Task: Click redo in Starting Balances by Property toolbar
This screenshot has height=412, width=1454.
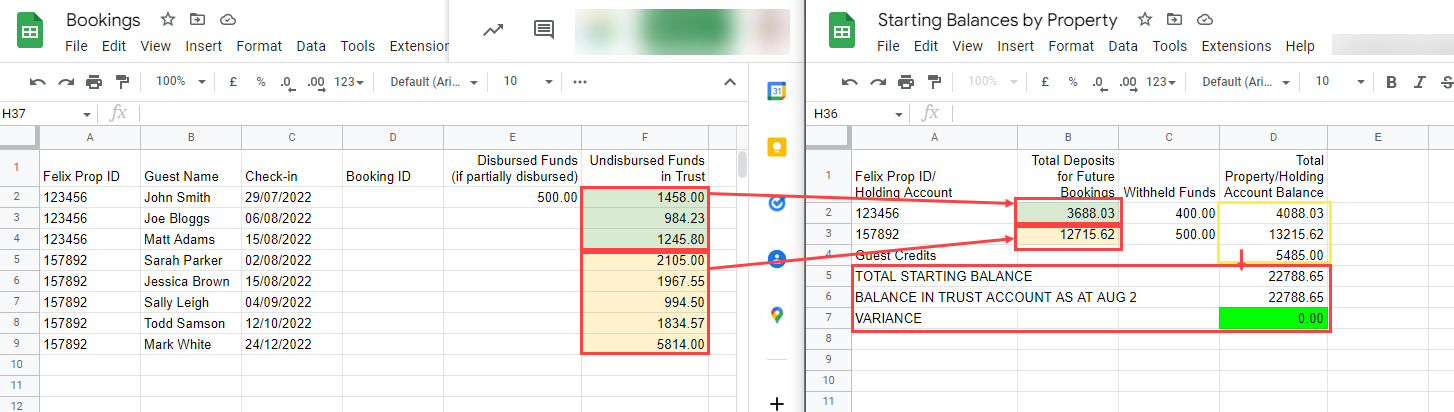Action: point(878,82)
